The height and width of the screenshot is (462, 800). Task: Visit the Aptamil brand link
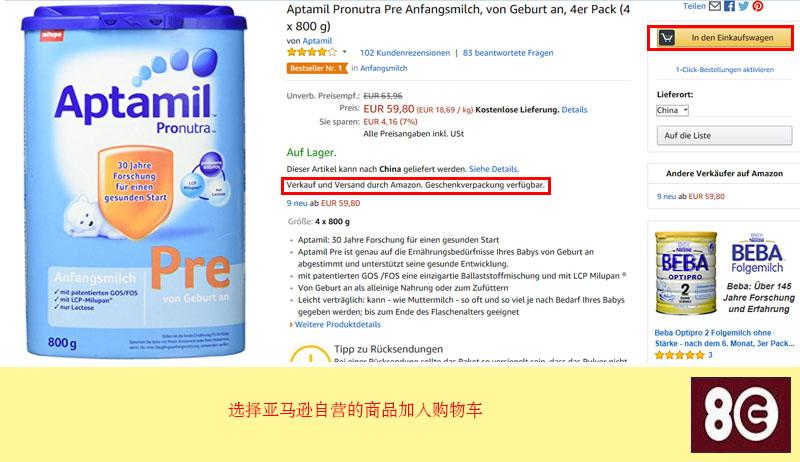click(317, 41)
